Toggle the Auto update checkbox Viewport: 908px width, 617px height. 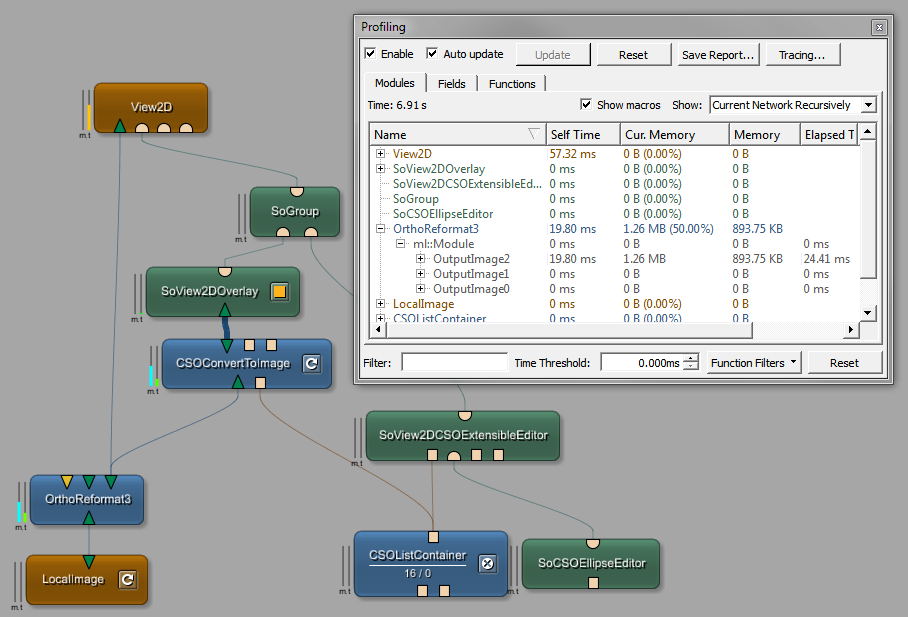pyautogui.click(x=433, y=54)
